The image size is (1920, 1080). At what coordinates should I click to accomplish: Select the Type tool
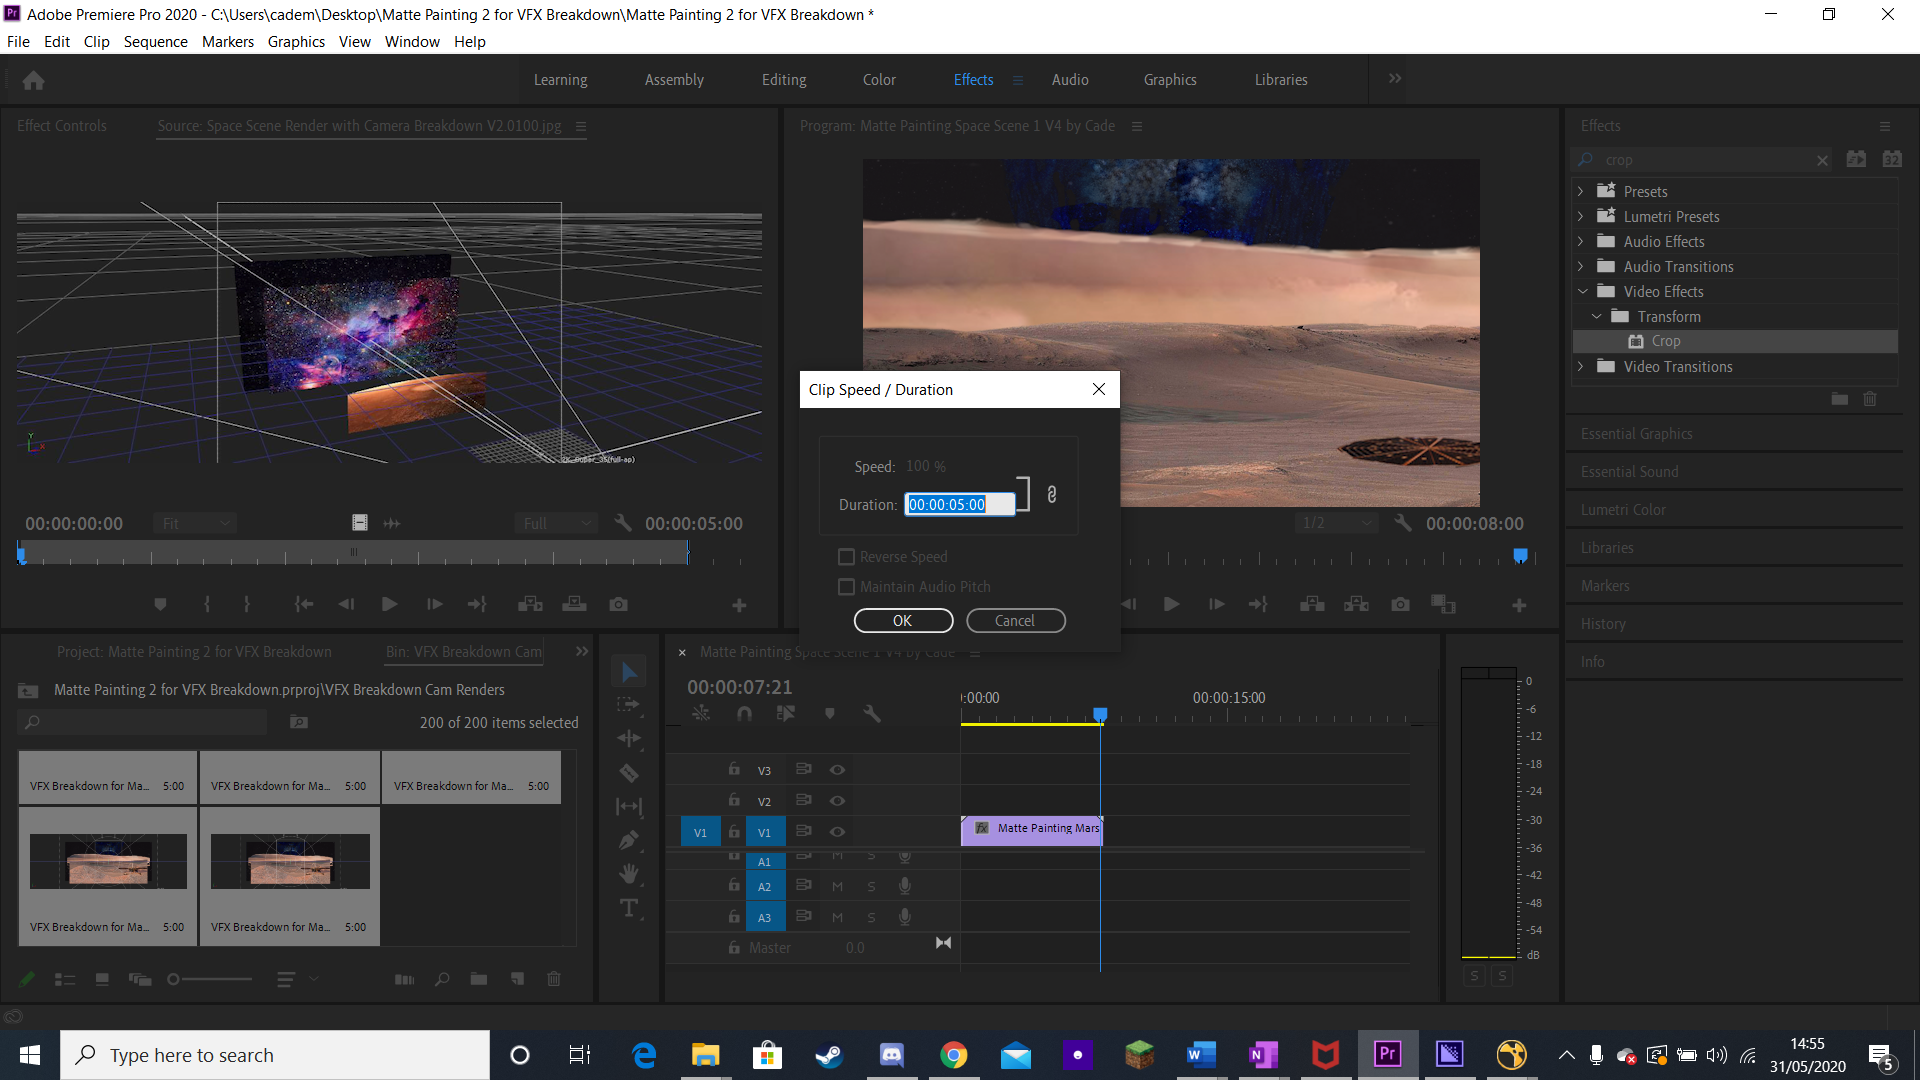click(x=629, y=908)
